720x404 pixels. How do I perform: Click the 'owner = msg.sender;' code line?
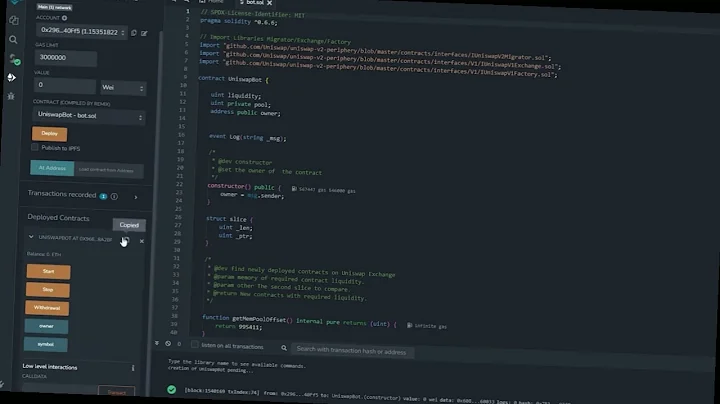pos(252,195)
